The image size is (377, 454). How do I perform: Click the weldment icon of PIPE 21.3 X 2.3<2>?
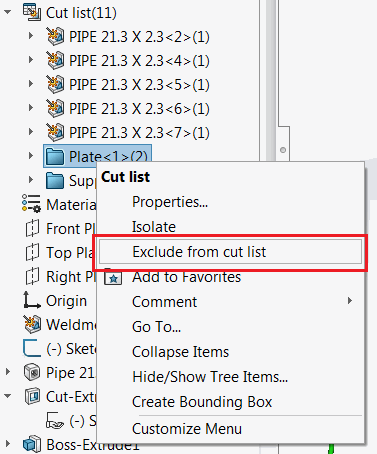tap(55, 36)
